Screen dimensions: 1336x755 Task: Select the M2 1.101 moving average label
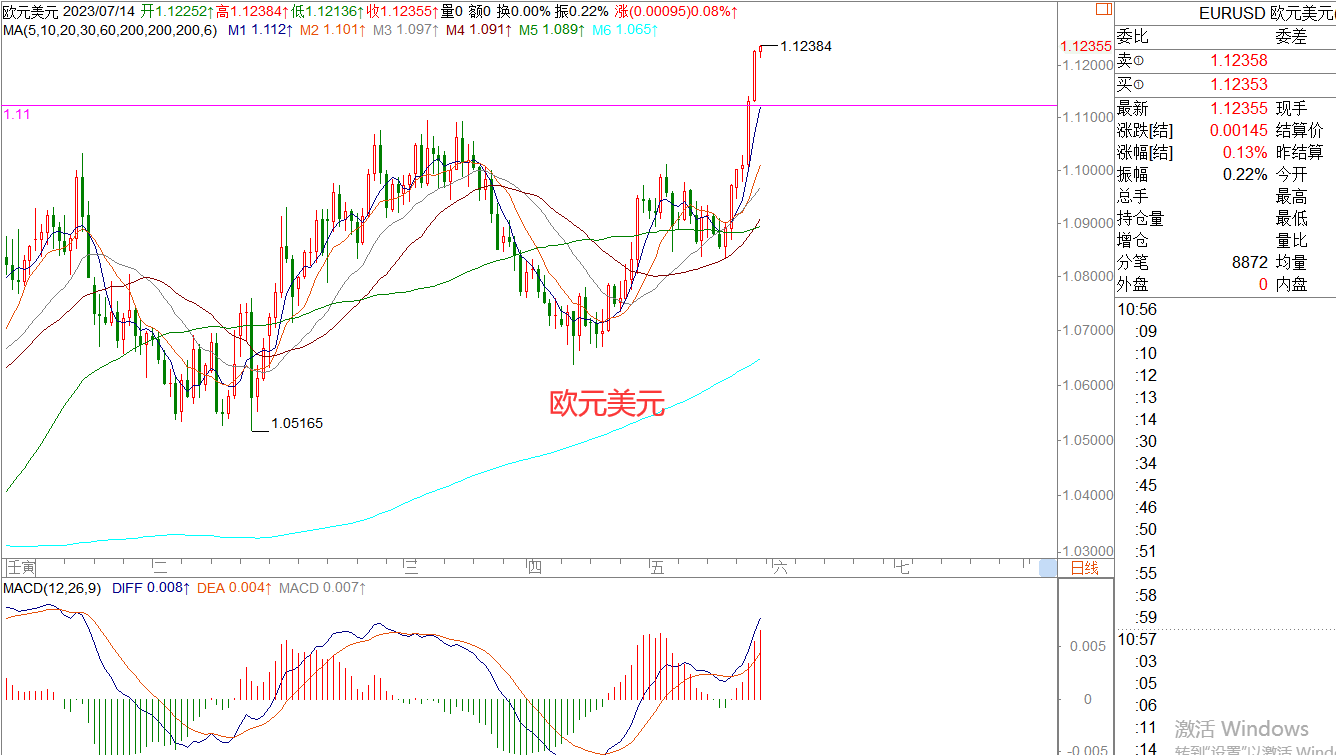tap(333, 30)
